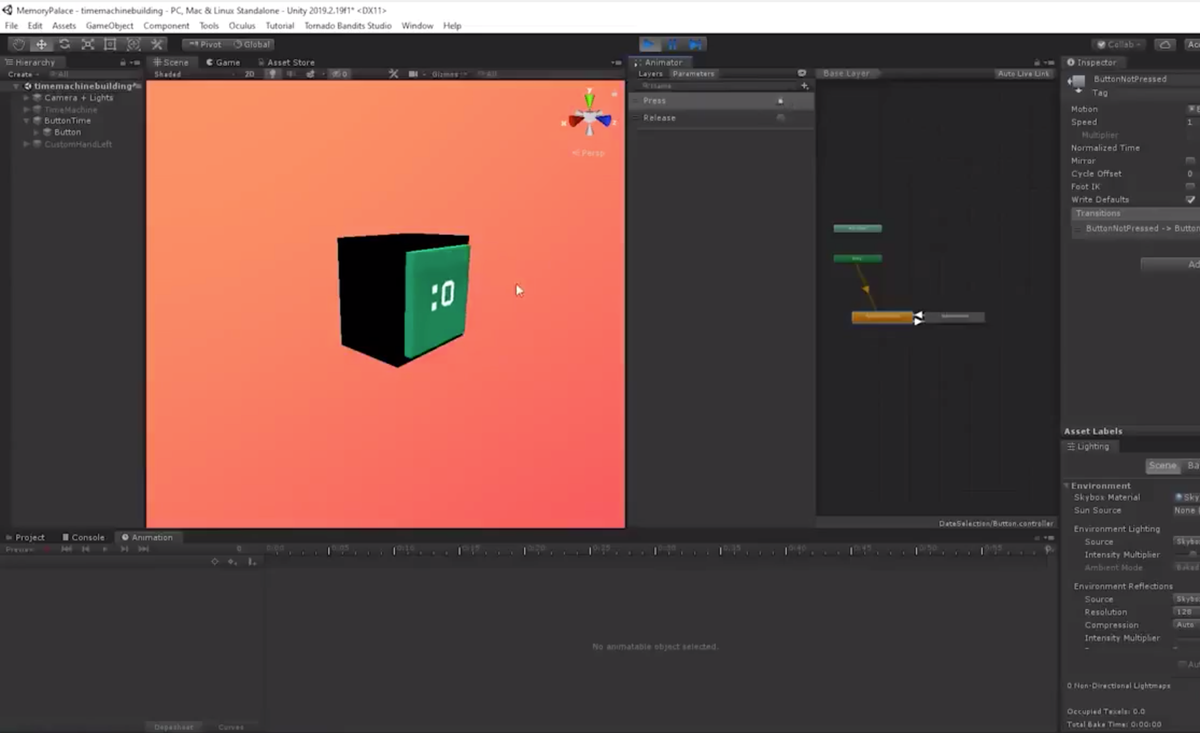Screen dimensions: 1200x733
Task: Enable the Mirror checkbox
Action: click(x=1190, y=161)
